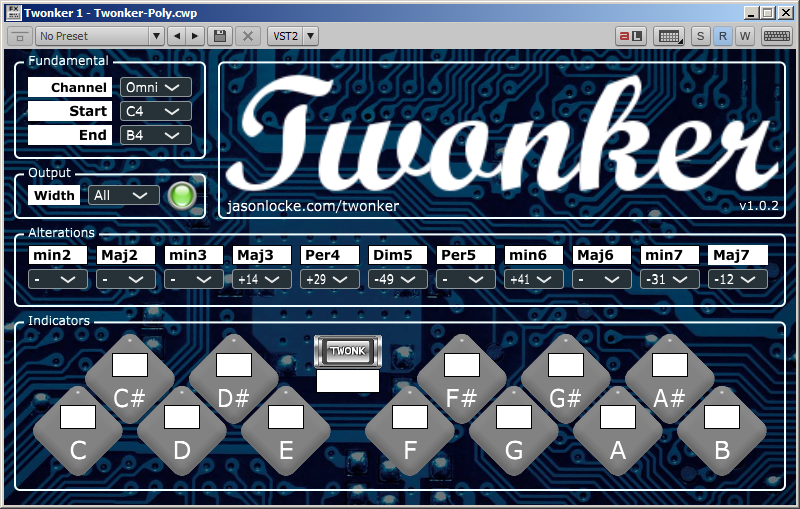Go to the next preset arrow
Viewport: 800px width, 509px height.
point(195,36)
